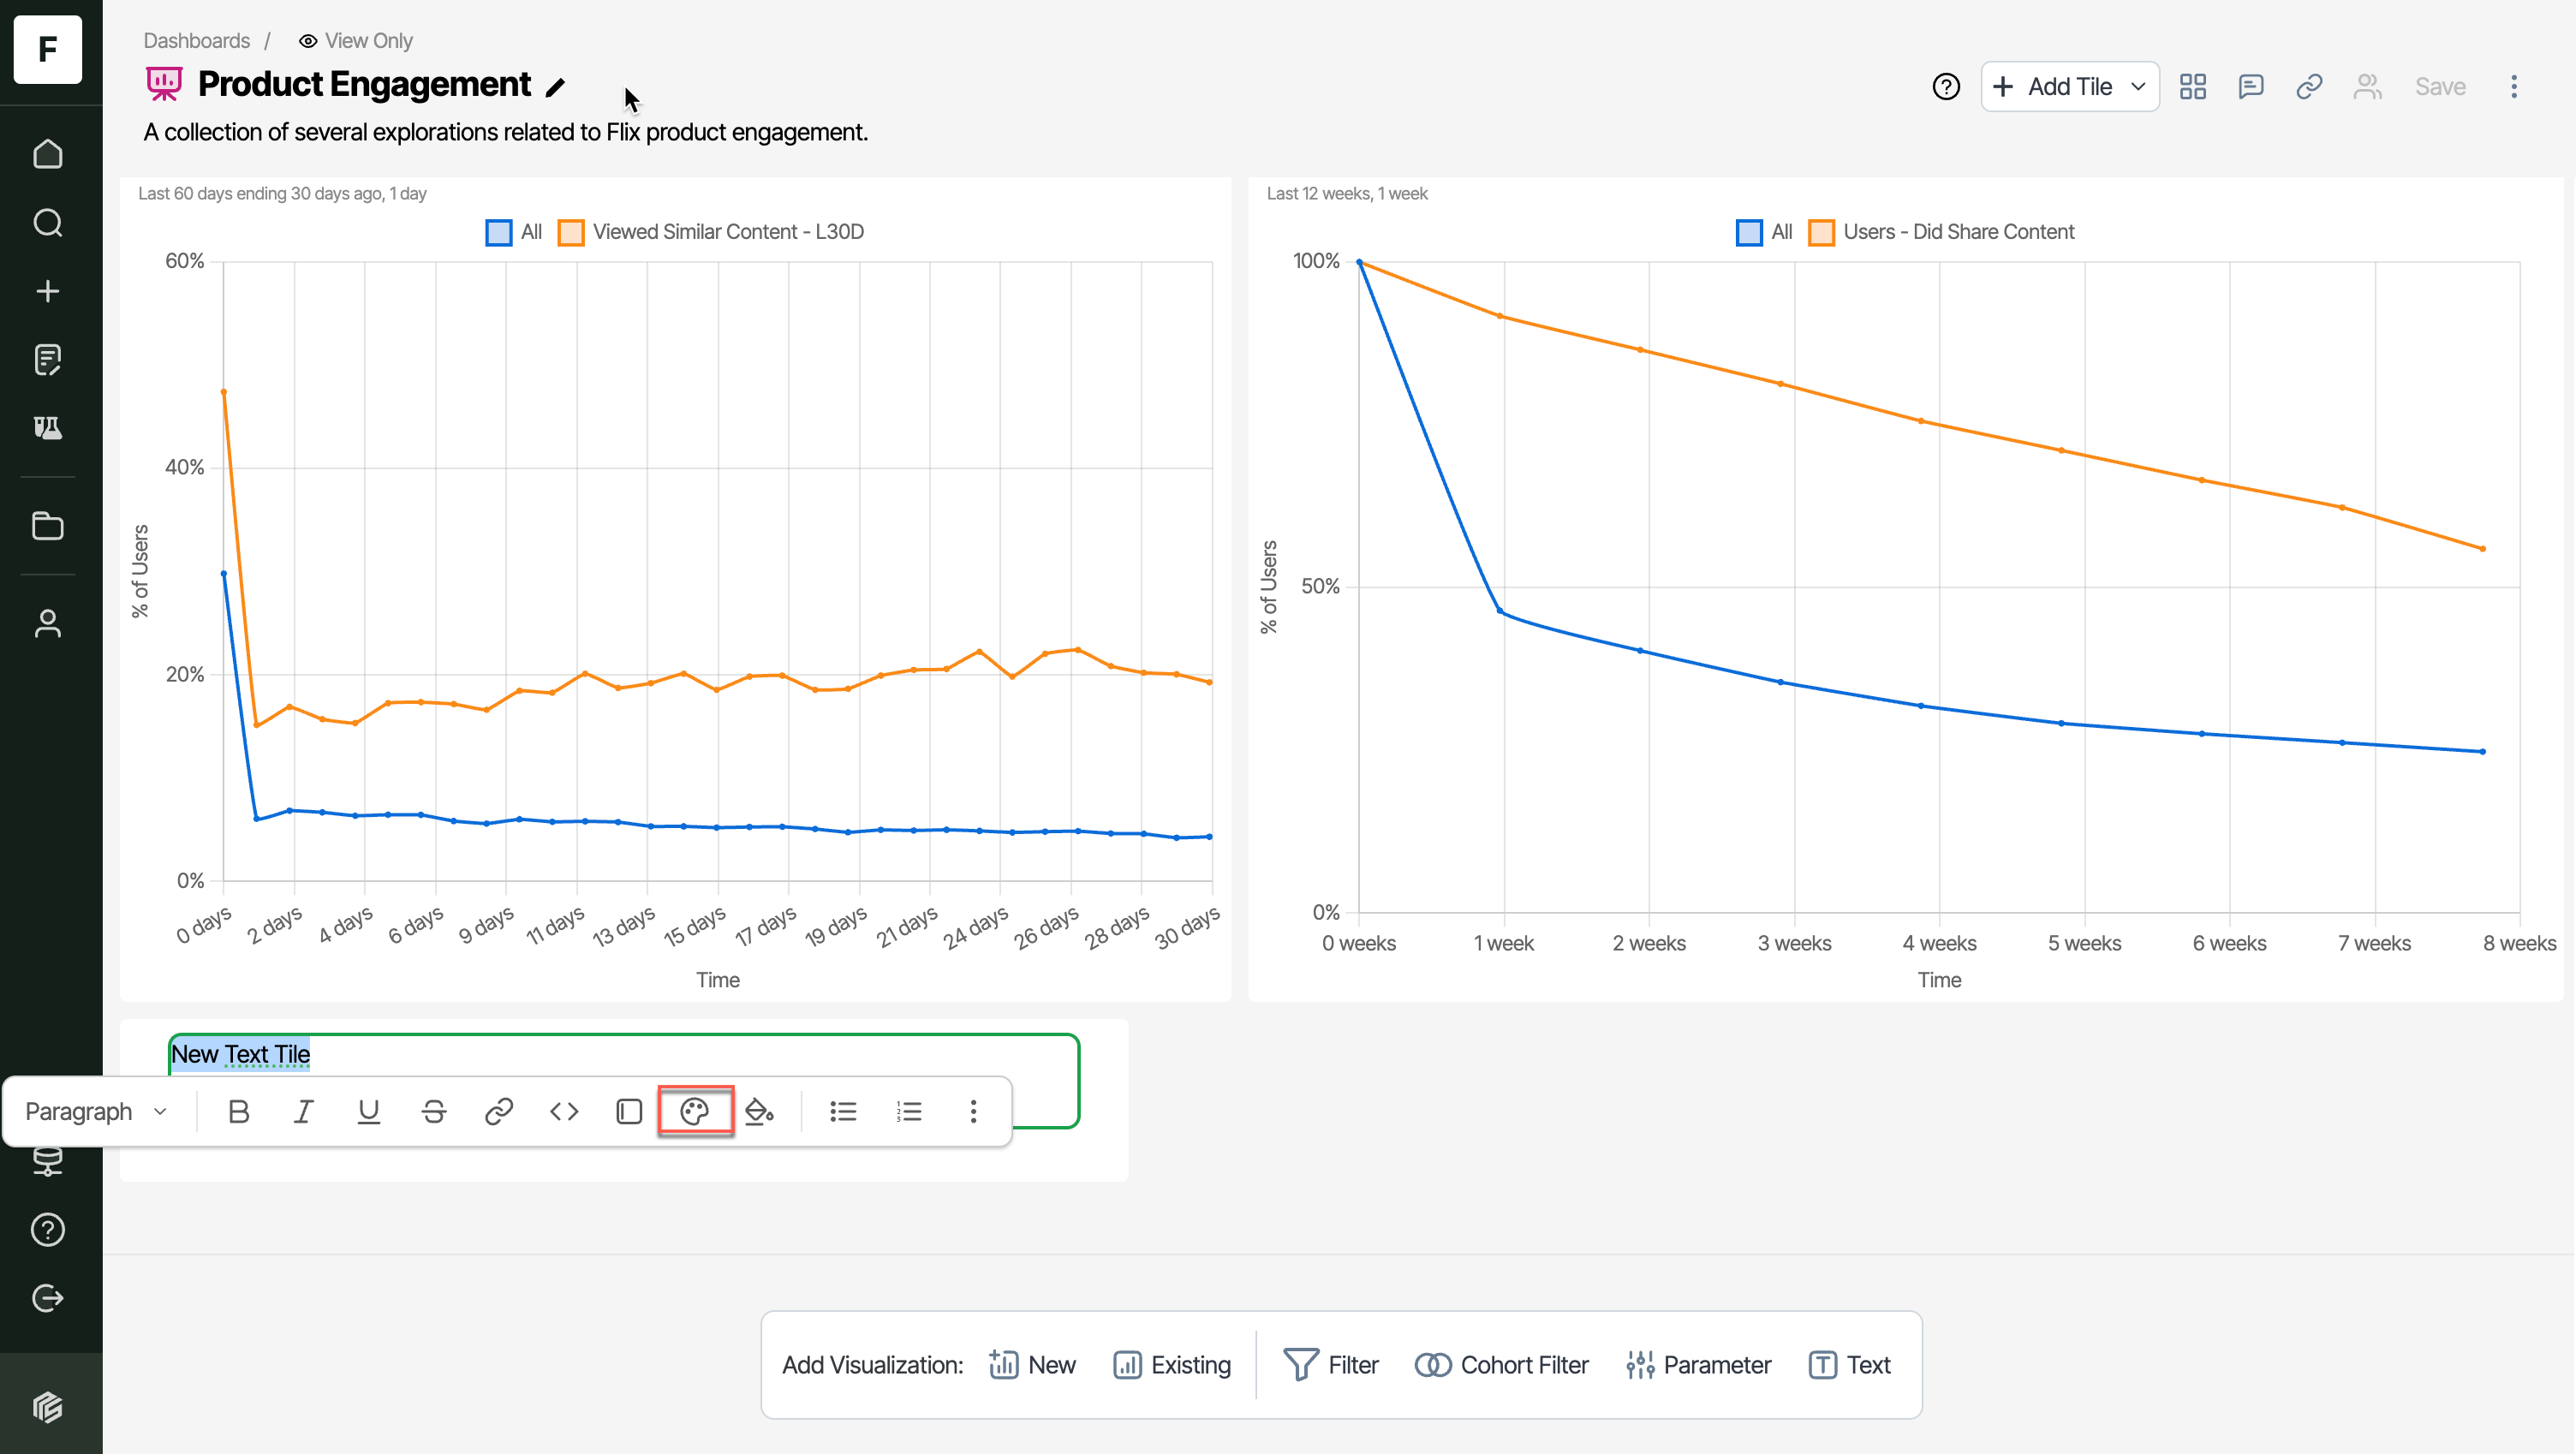Go to the Dashboards breadcrumb

coord(196,41)
